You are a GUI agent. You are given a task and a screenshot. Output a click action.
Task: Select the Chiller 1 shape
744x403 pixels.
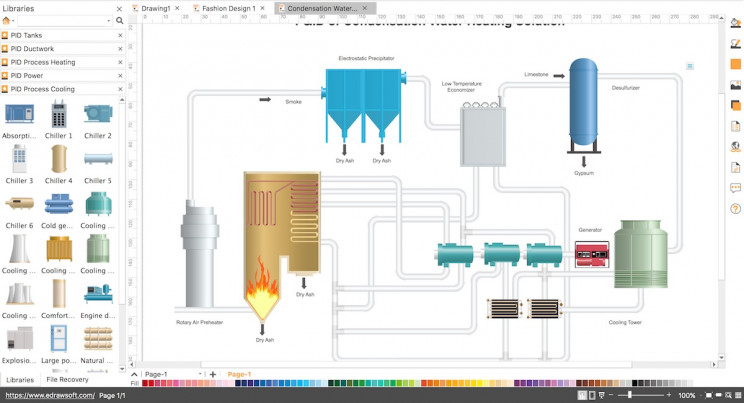coord(59,114)
